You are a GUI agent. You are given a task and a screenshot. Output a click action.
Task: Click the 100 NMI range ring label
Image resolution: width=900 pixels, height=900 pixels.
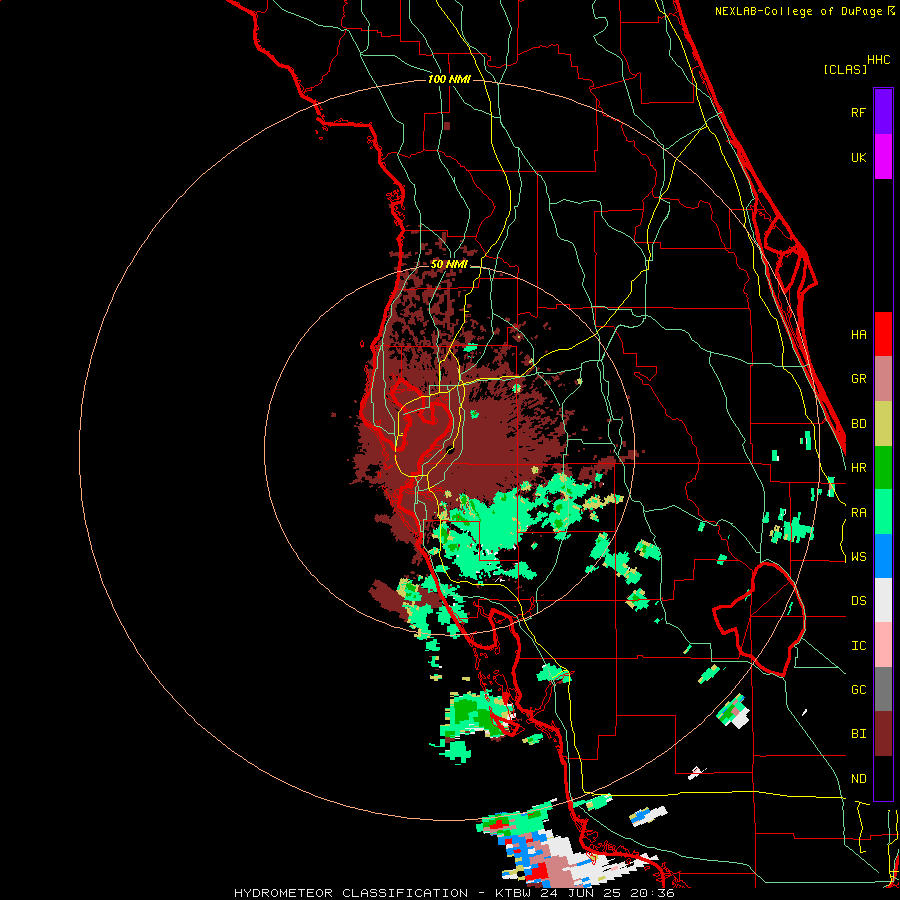tap(449, 79)
